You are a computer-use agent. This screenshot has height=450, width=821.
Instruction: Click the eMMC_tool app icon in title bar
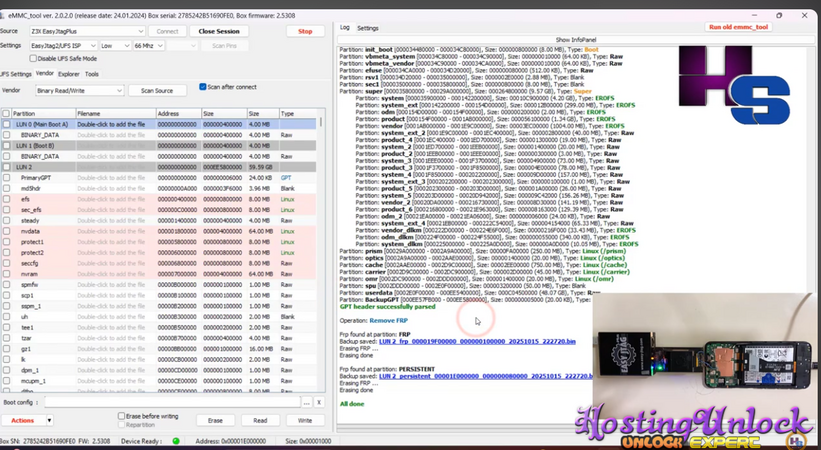pyautogui.click(x=5, y=15)
